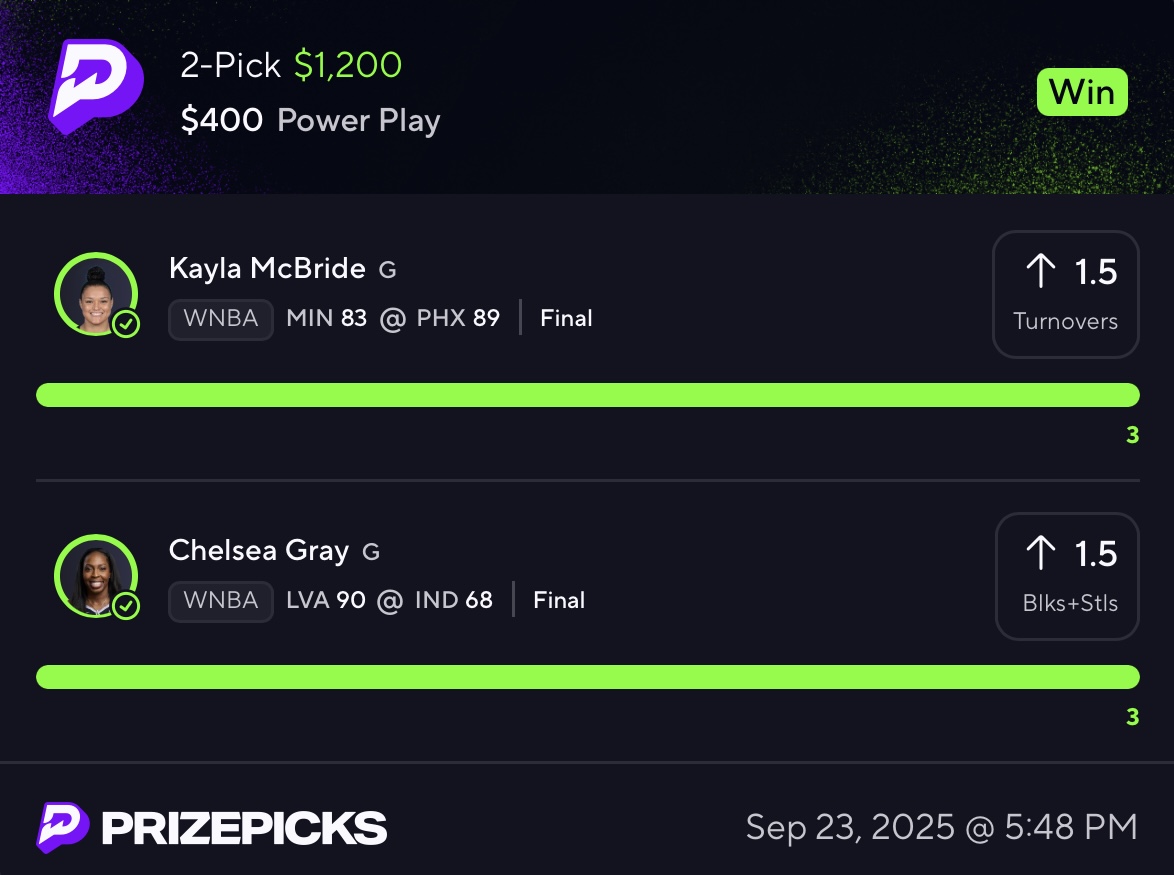
Task: Click the LVA 90 @ IND 68 score
Action: tap(389, 600)
